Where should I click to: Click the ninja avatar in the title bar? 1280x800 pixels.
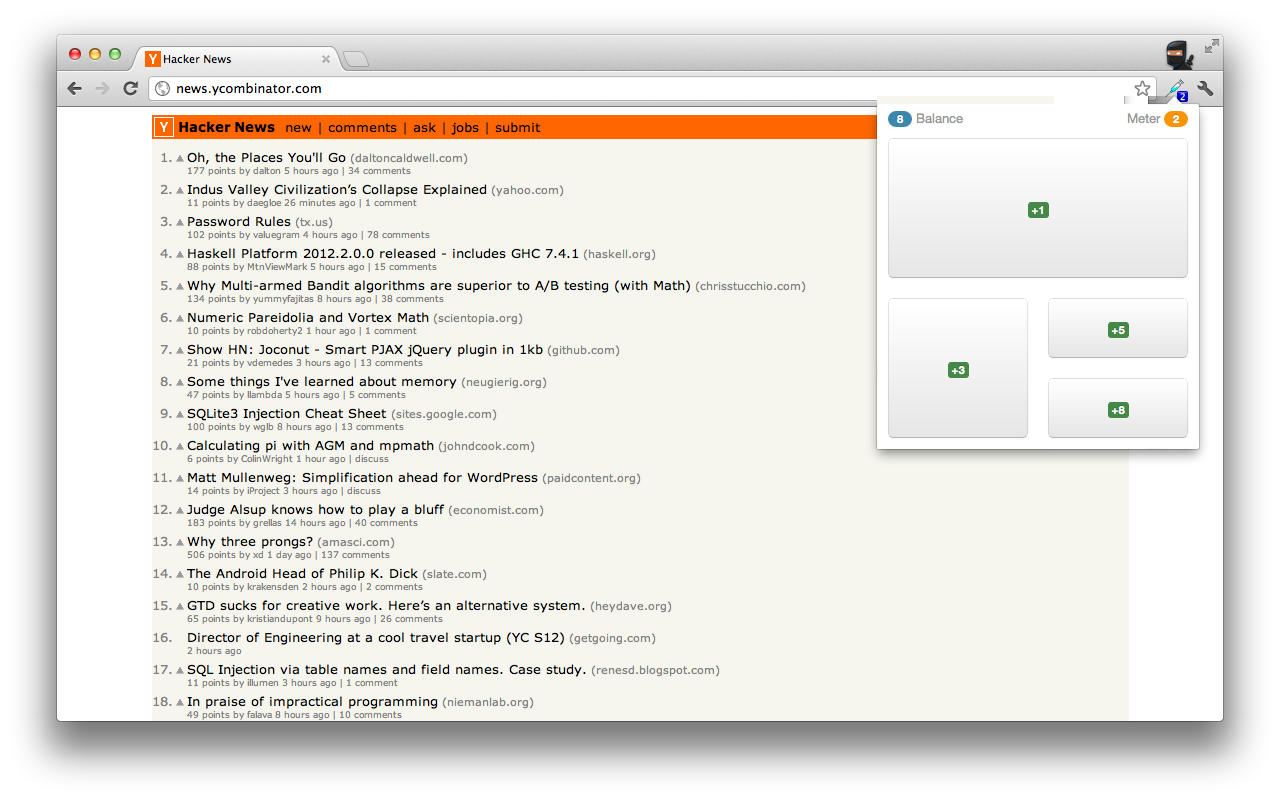click(x=1179, y=55)
